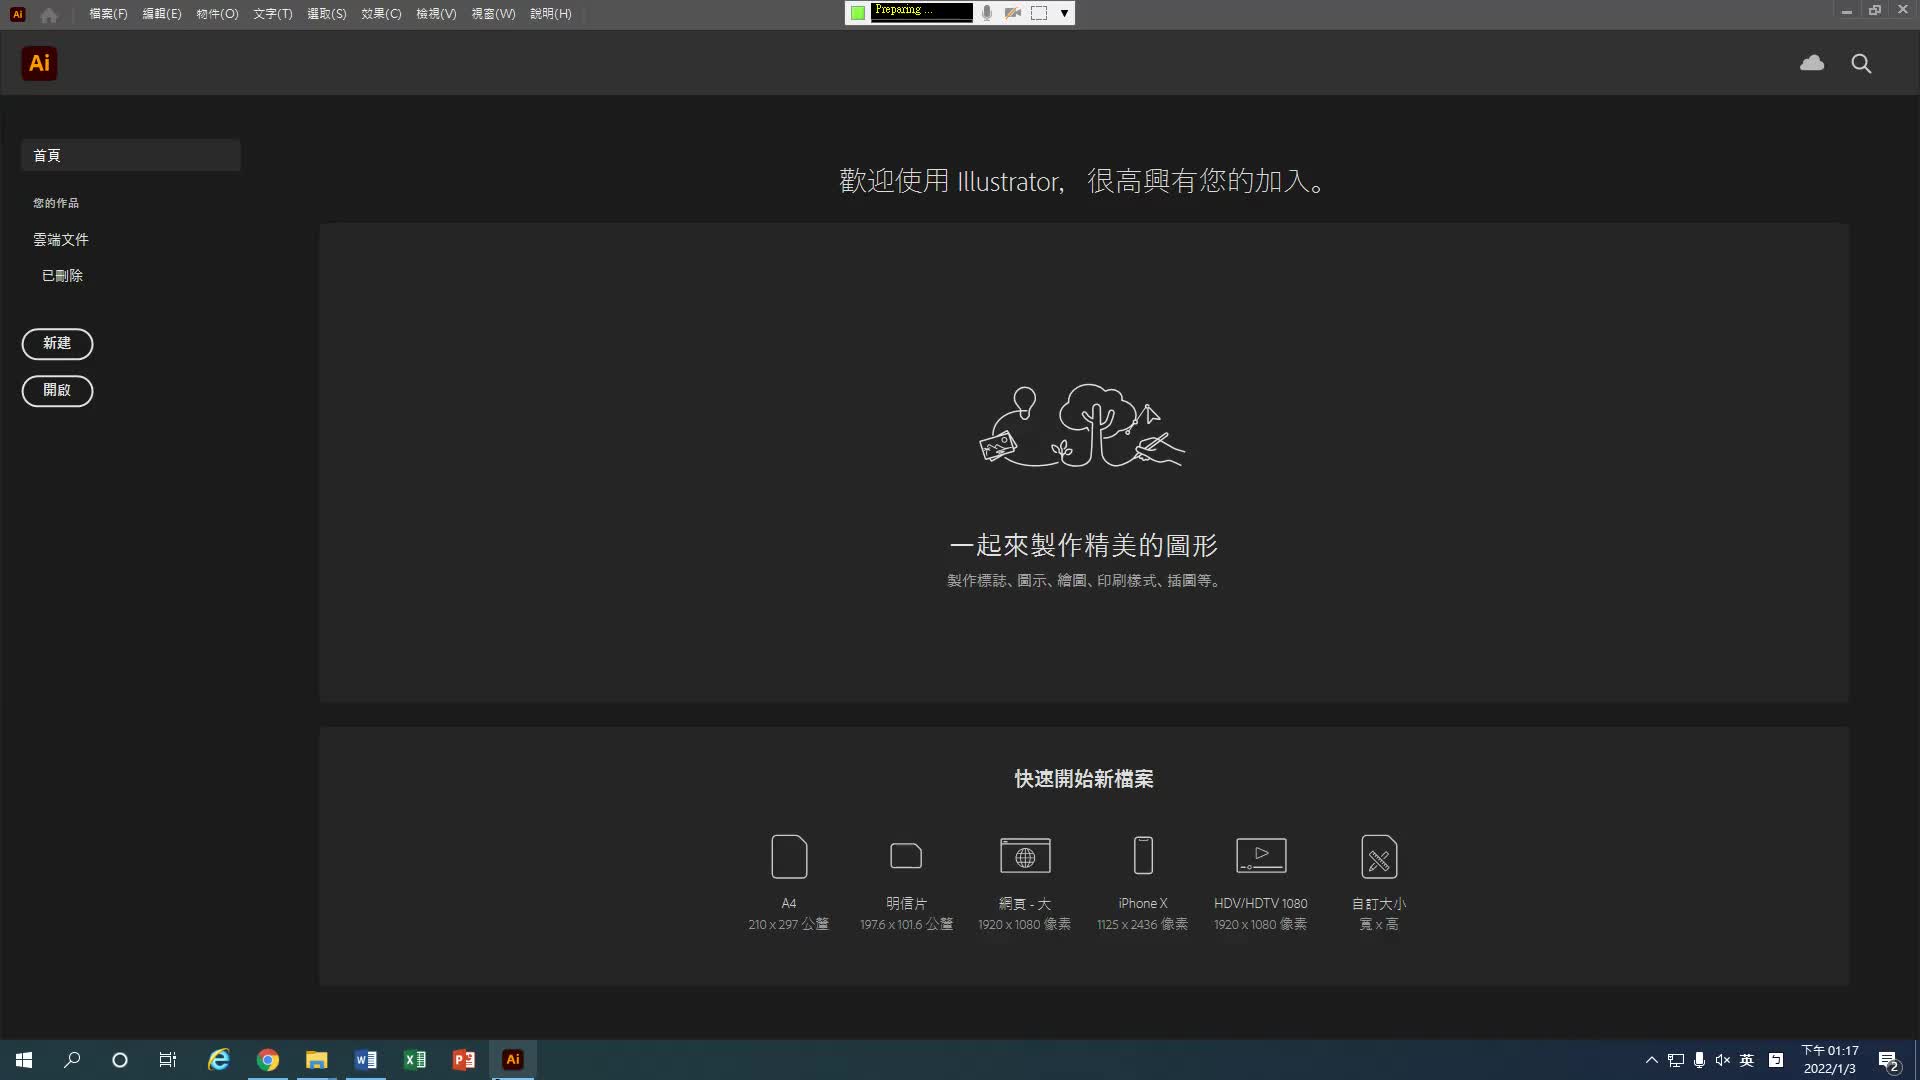Click the microphone icon in the recorder toolbar
The image size is (1920, 1080).
[x=987, y=13]
